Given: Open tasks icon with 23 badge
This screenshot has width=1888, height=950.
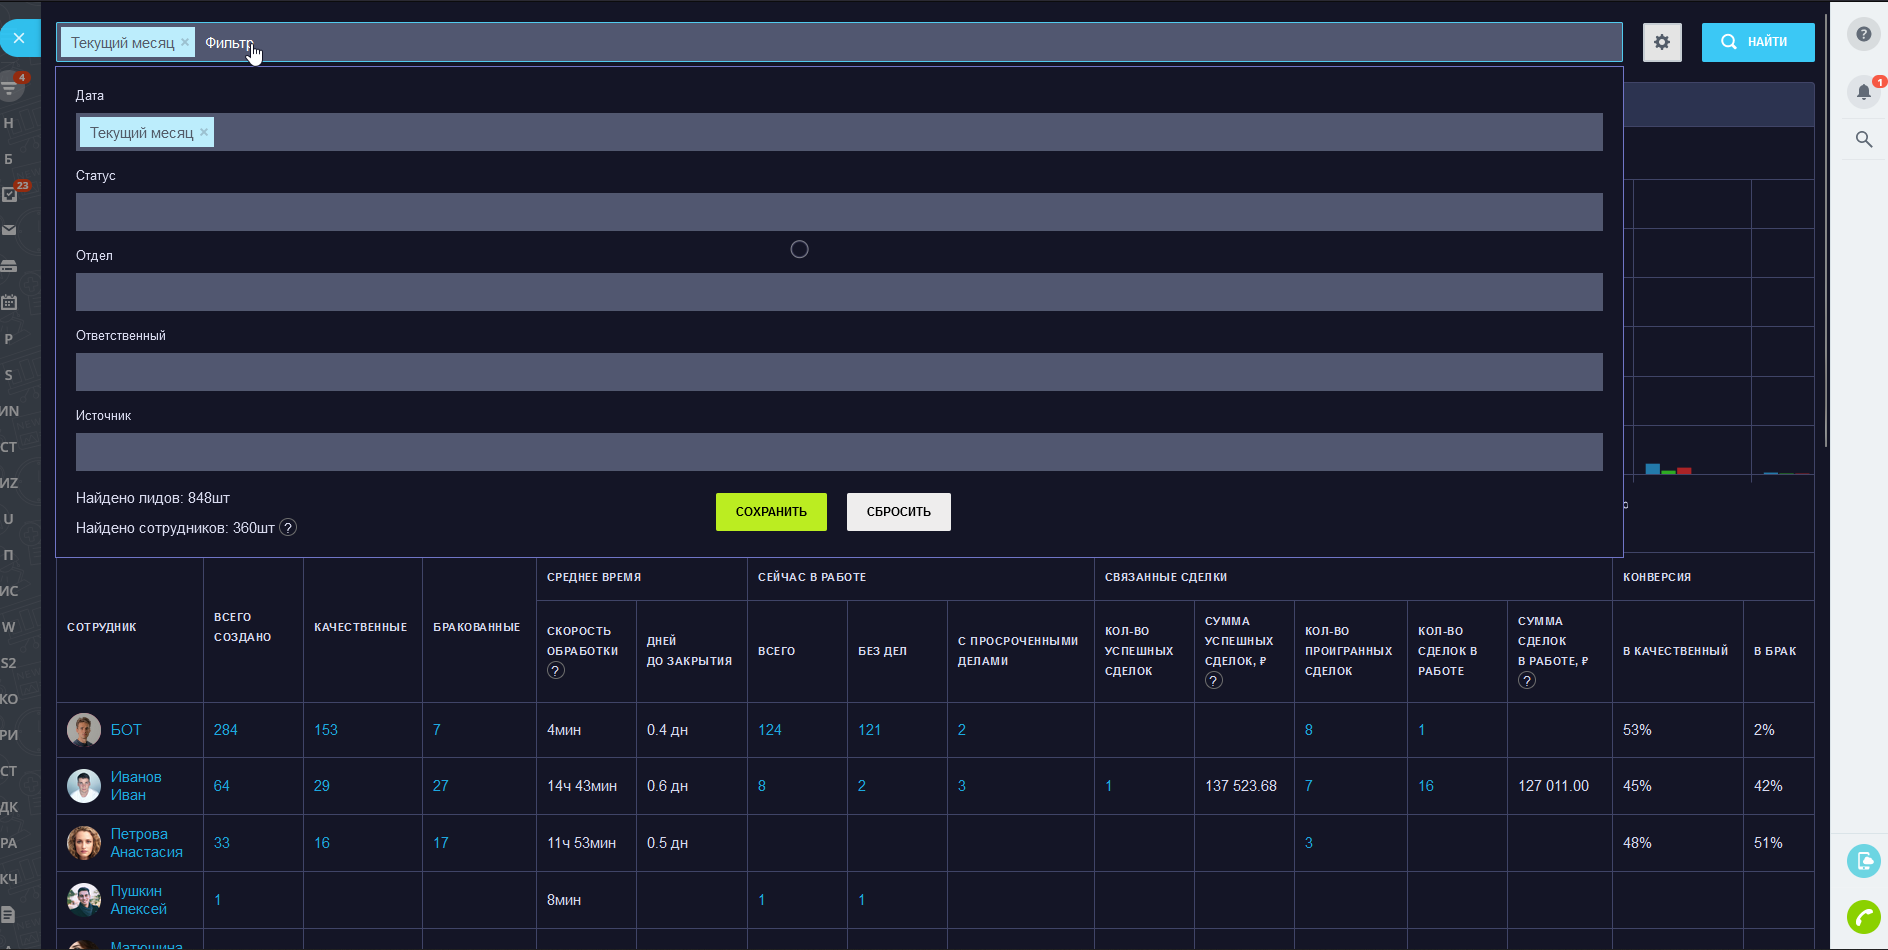Looking at the screenshot, I should [11, 194].
